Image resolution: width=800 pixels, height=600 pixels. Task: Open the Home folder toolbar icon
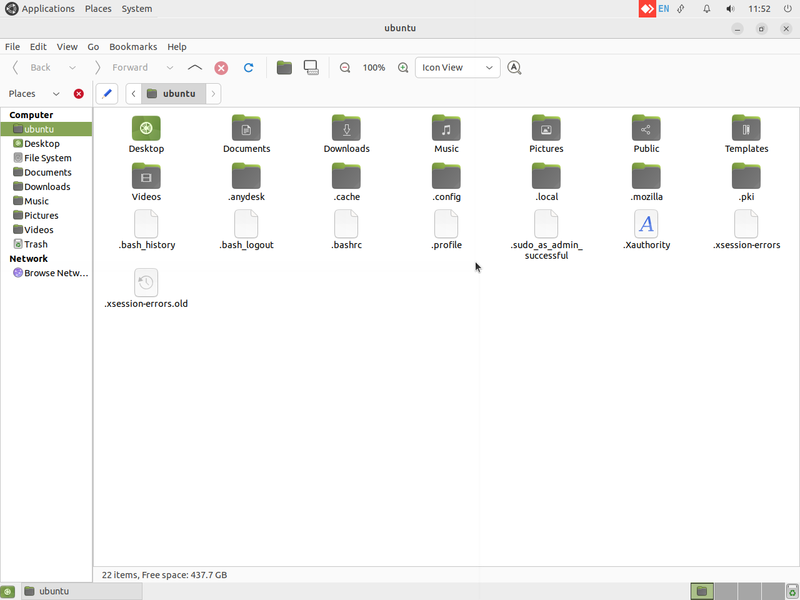point(284,68)
